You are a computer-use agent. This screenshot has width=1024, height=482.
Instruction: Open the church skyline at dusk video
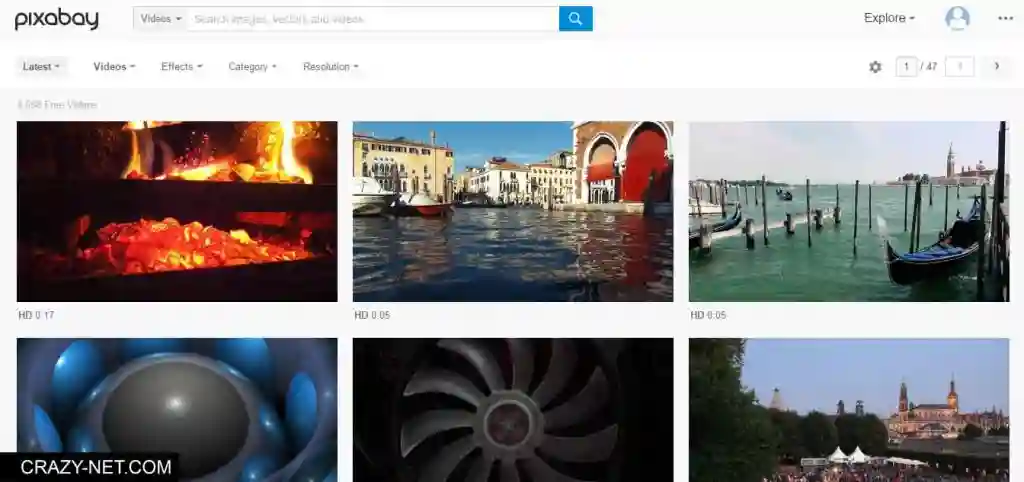tap(849, 410)
